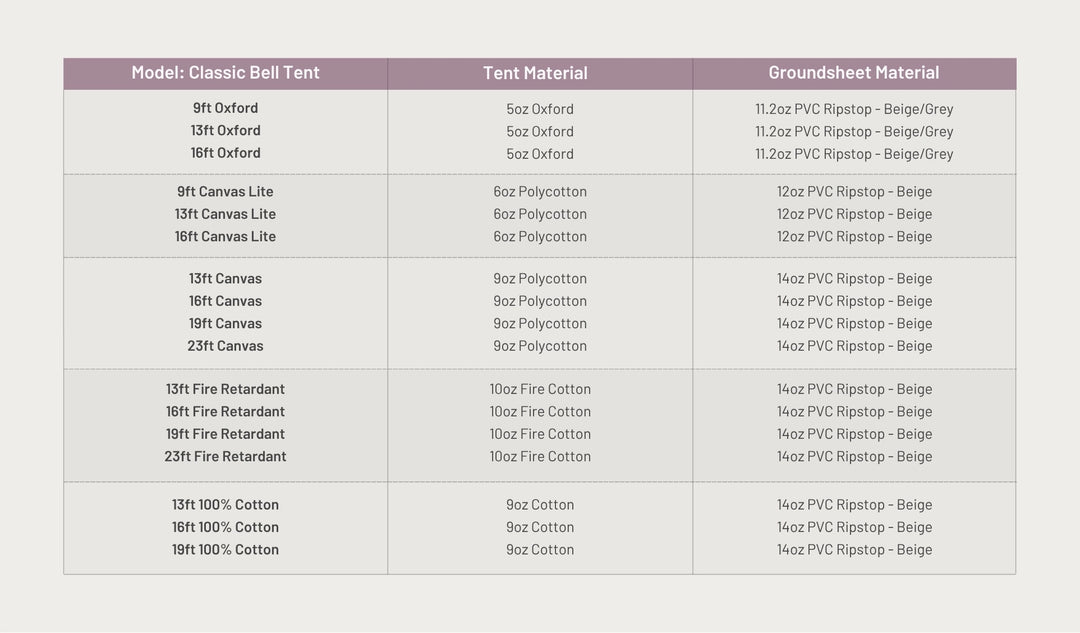The width and height of the screenshot is (1080, 633).
Task: Select the "9ft Oxford" model cell
Action: [225, 108]
